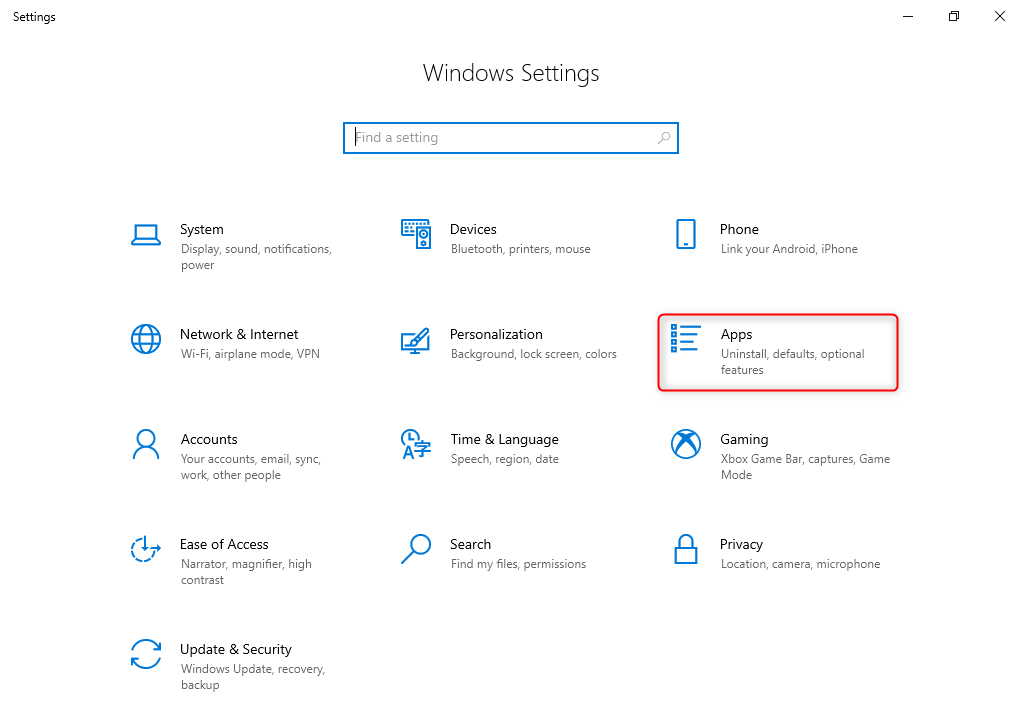The height and width of the screenshot is (725, 1017).
Task: Click the Phone icon
Action: click(x=686, y=233)
